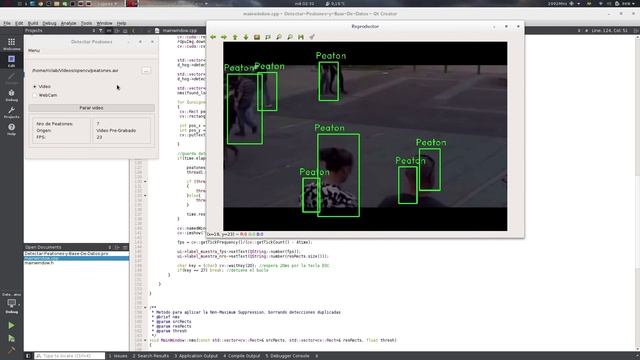
Task: Click down arrow in Reproductor toolbar
Action: 246,37
